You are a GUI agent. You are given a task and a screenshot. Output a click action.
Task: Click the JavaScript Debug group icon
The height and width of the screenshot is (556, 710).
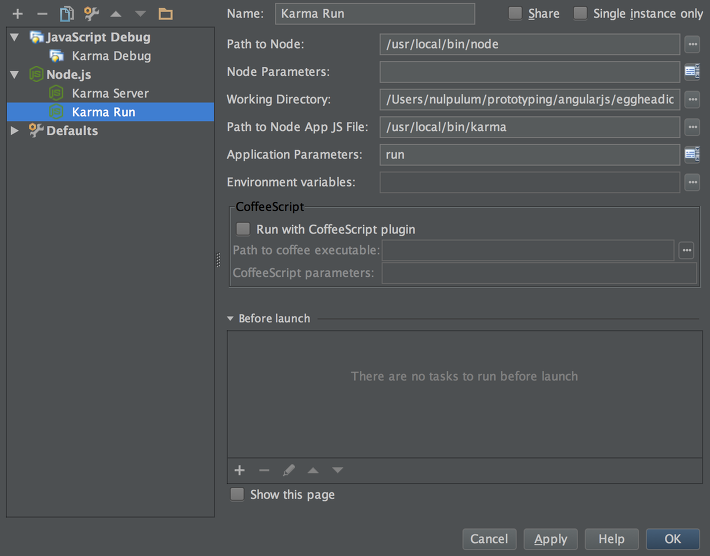[36, 37]
